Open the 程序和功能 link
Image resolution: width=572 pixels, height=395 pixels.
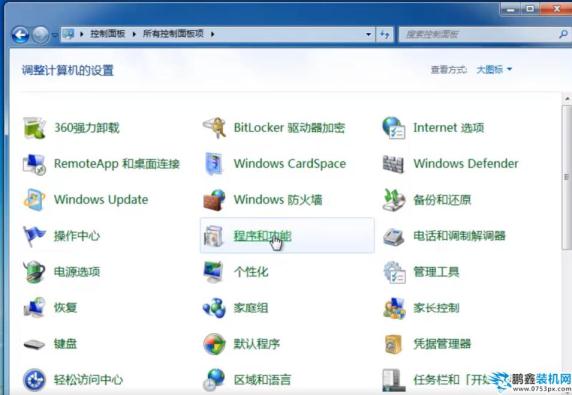click(262, 236)
